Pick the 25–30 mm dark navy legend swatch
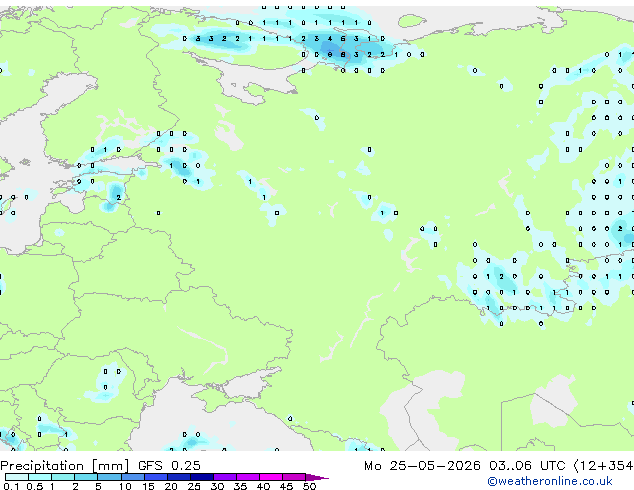Image resolution: width=634 pixels, height=490 pixels. [202, 477]
